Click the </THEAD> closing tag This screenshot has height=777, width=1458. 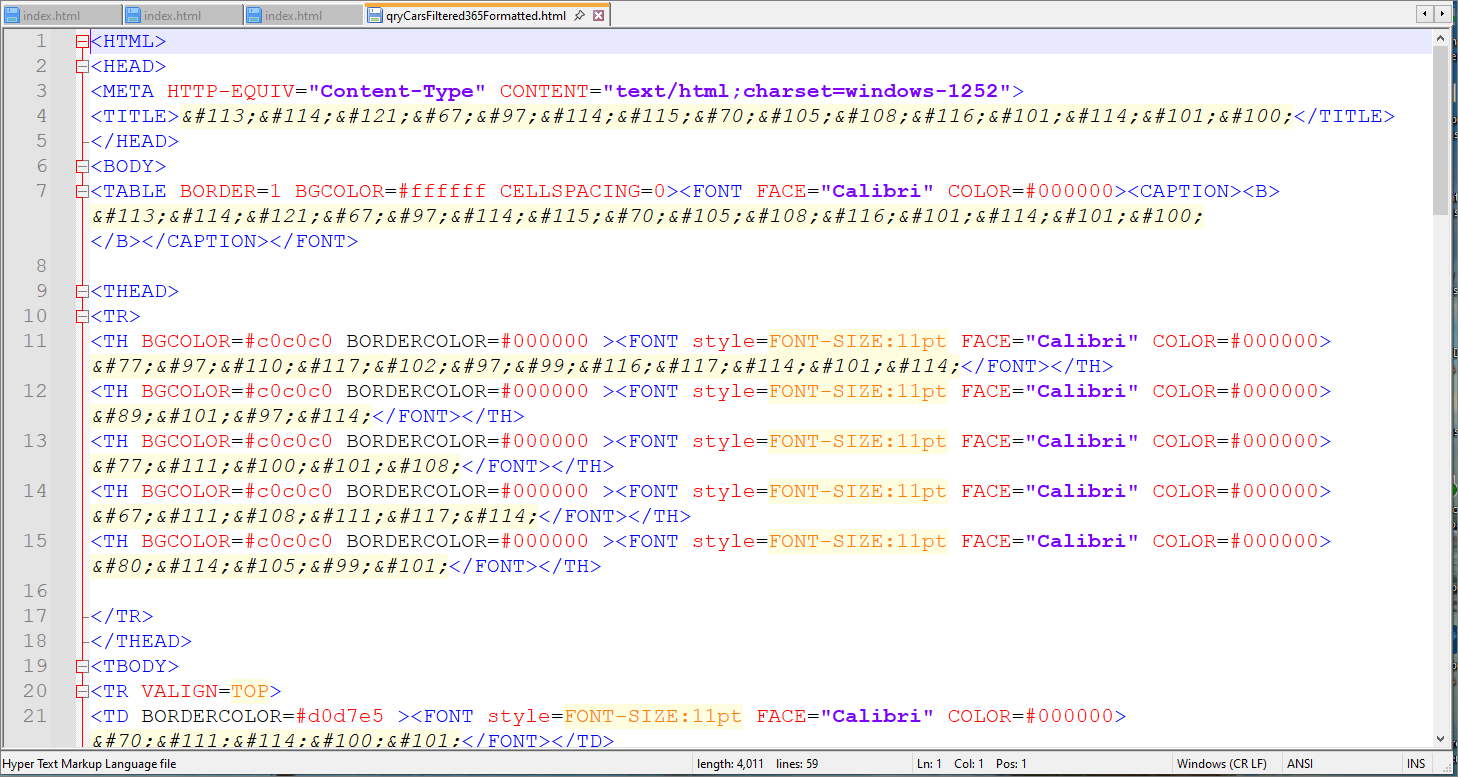click(141, 641)
